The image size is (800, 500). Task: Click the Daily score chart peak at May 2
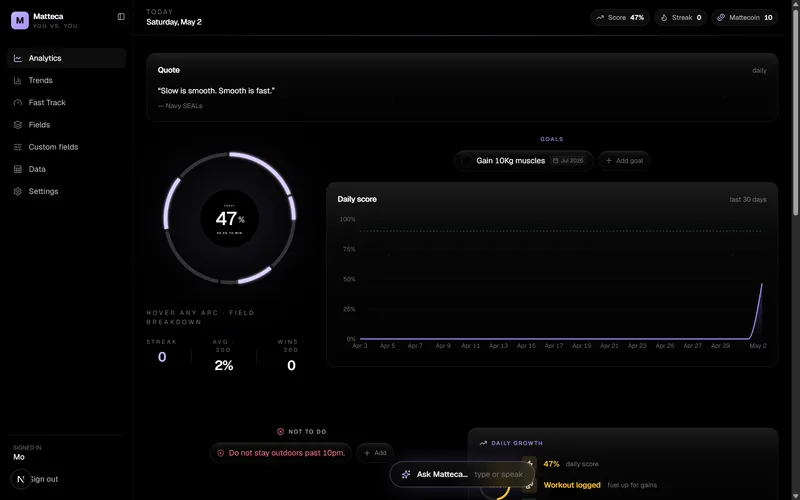pyautogui.click(x=762, y=284)
